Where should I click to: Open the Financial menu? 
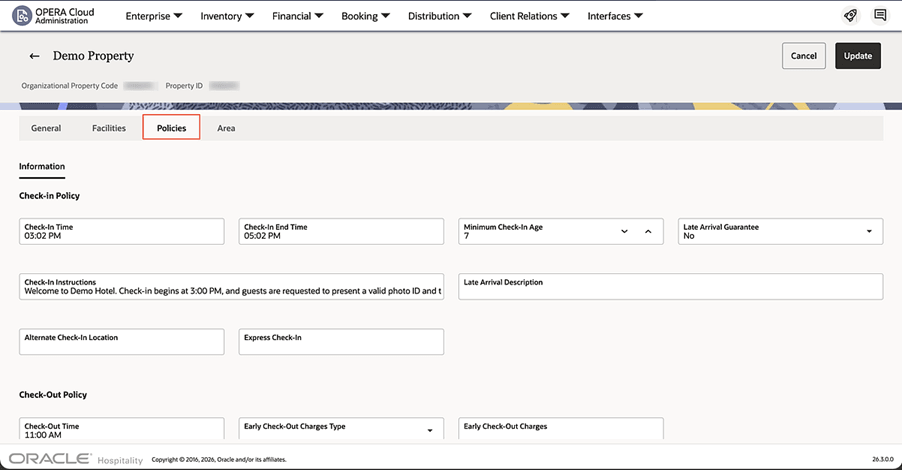pos(297,16)
